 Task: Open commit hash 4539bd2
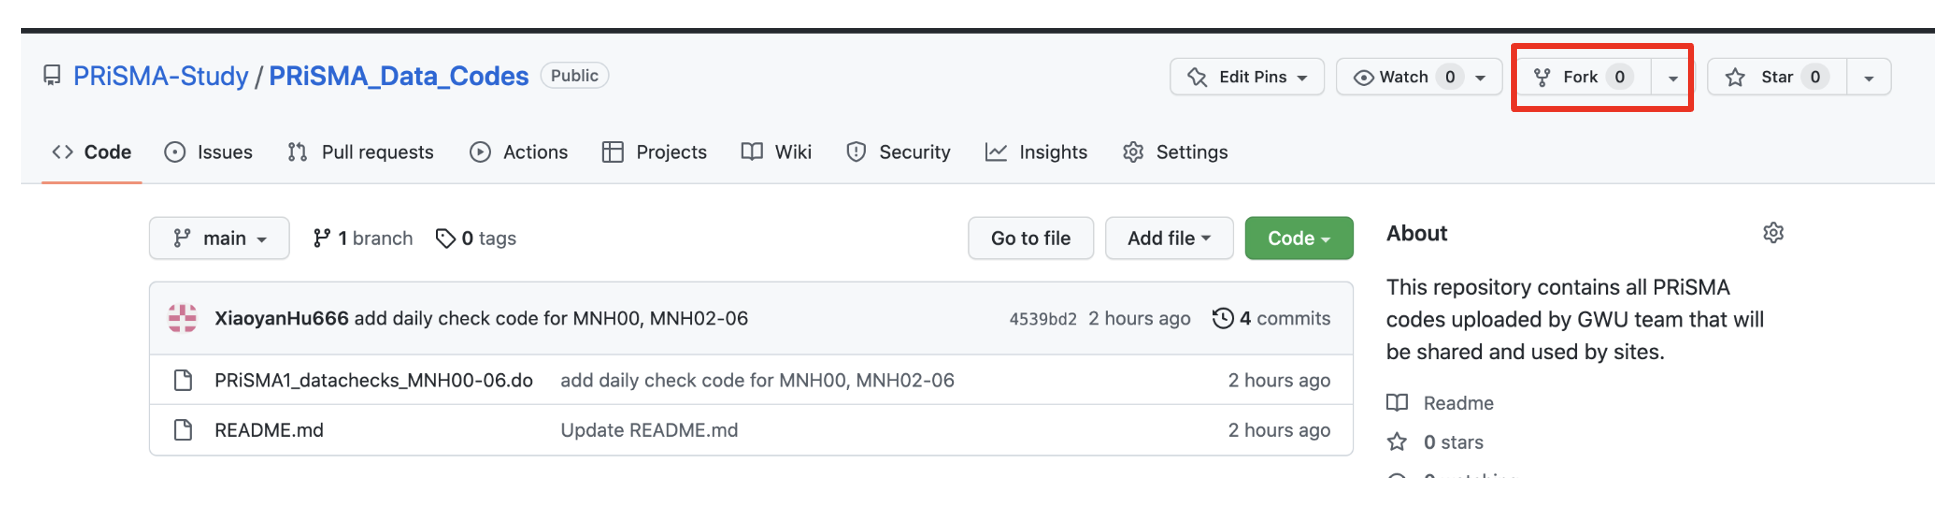click(x=1042, y=319)
